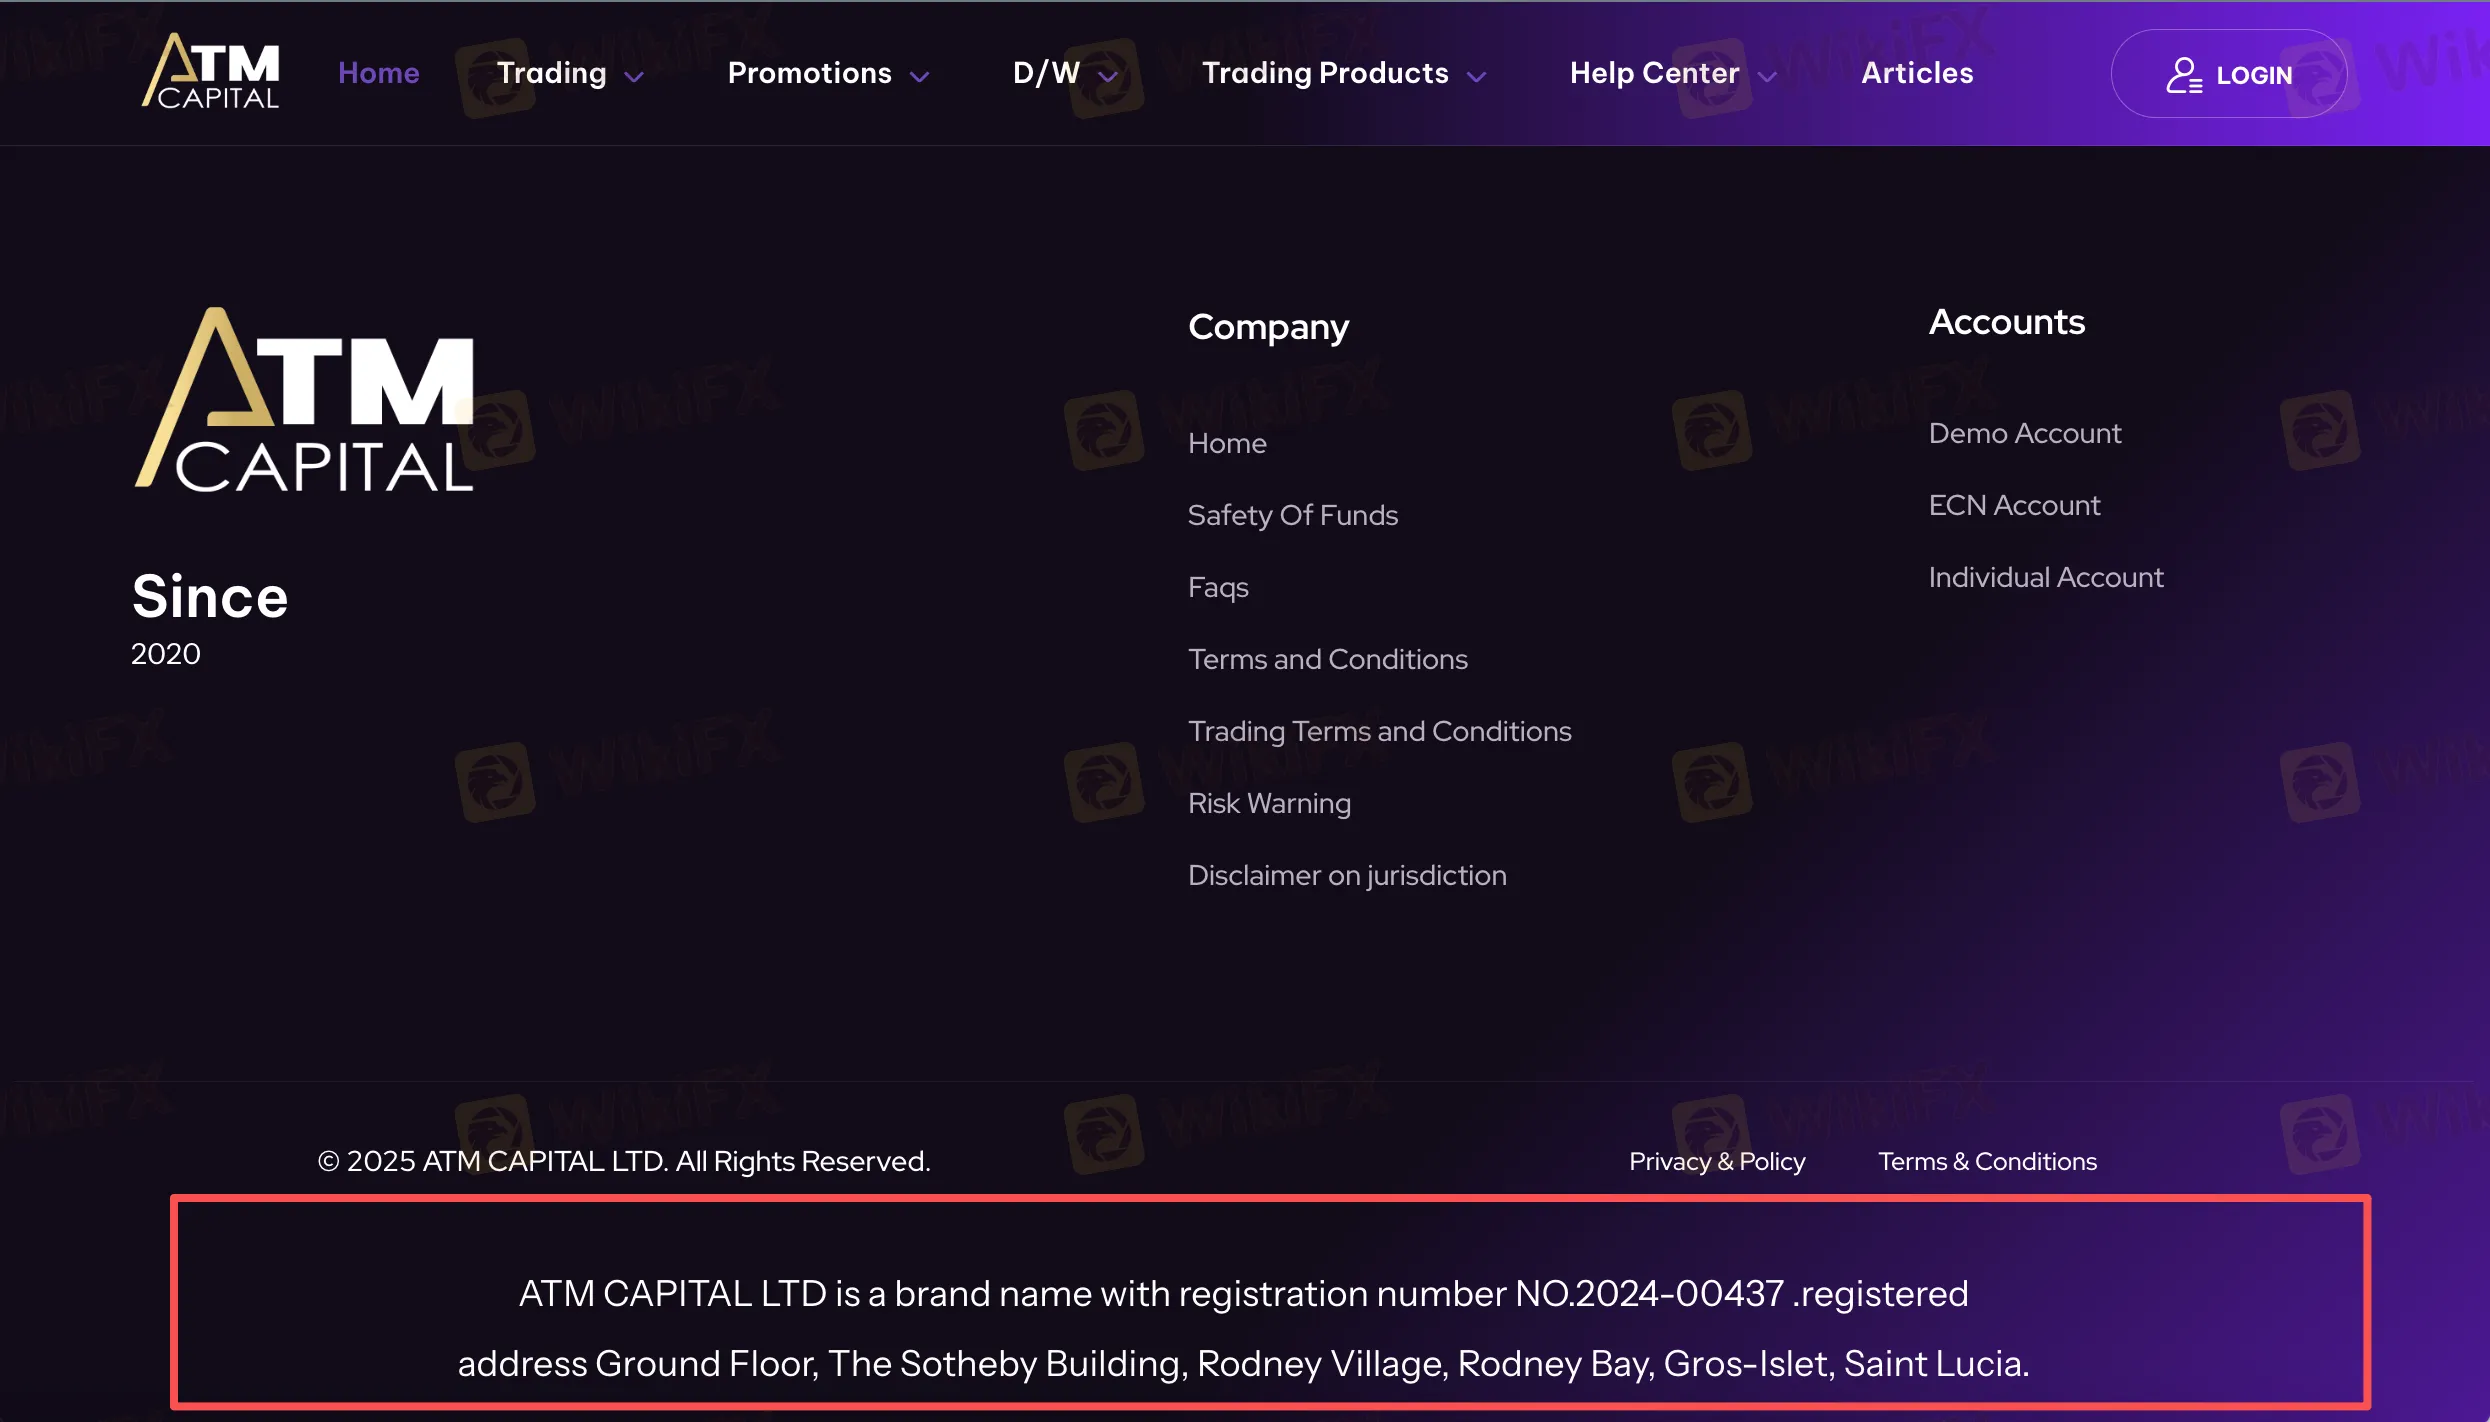Select the ECN Account link
Viewport: 2490px width, 1422px height.
[2014, 505]
